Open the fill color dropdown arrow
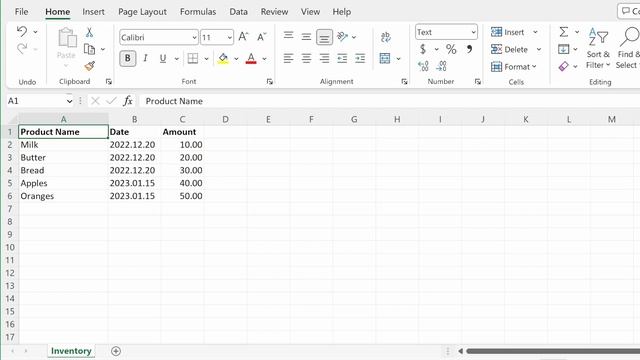This screenshot has width=640, height=360. coord(236,59)
